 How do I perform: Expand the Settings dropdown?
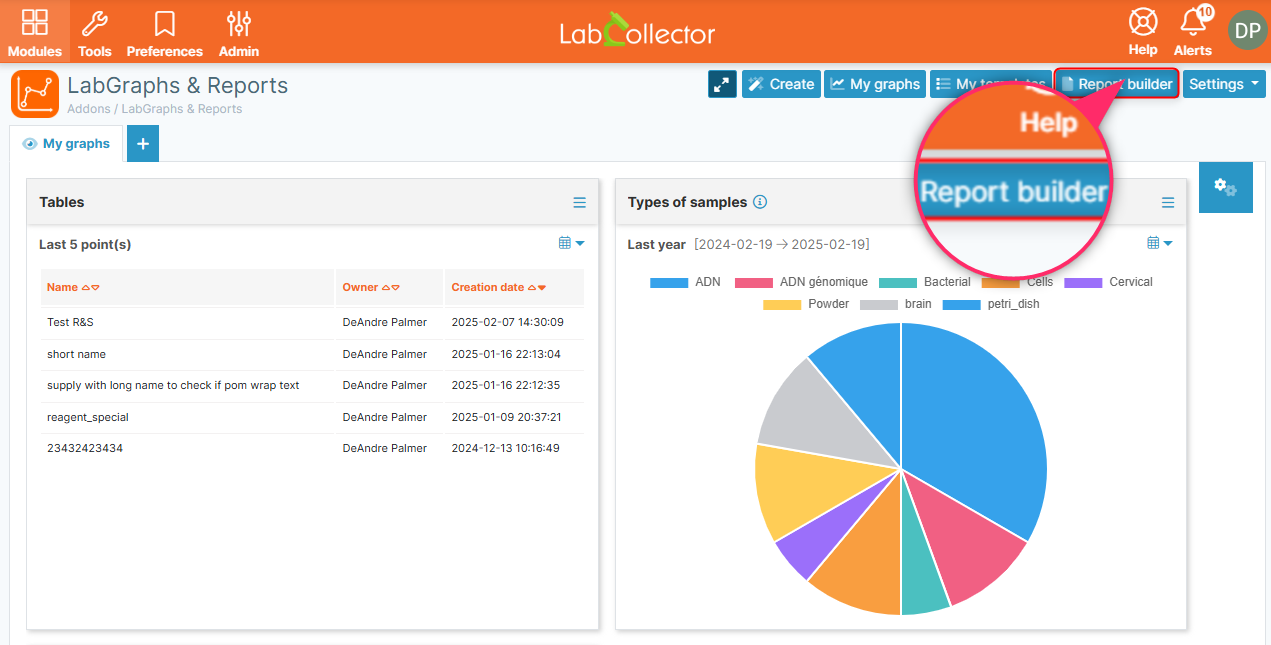1224,84
